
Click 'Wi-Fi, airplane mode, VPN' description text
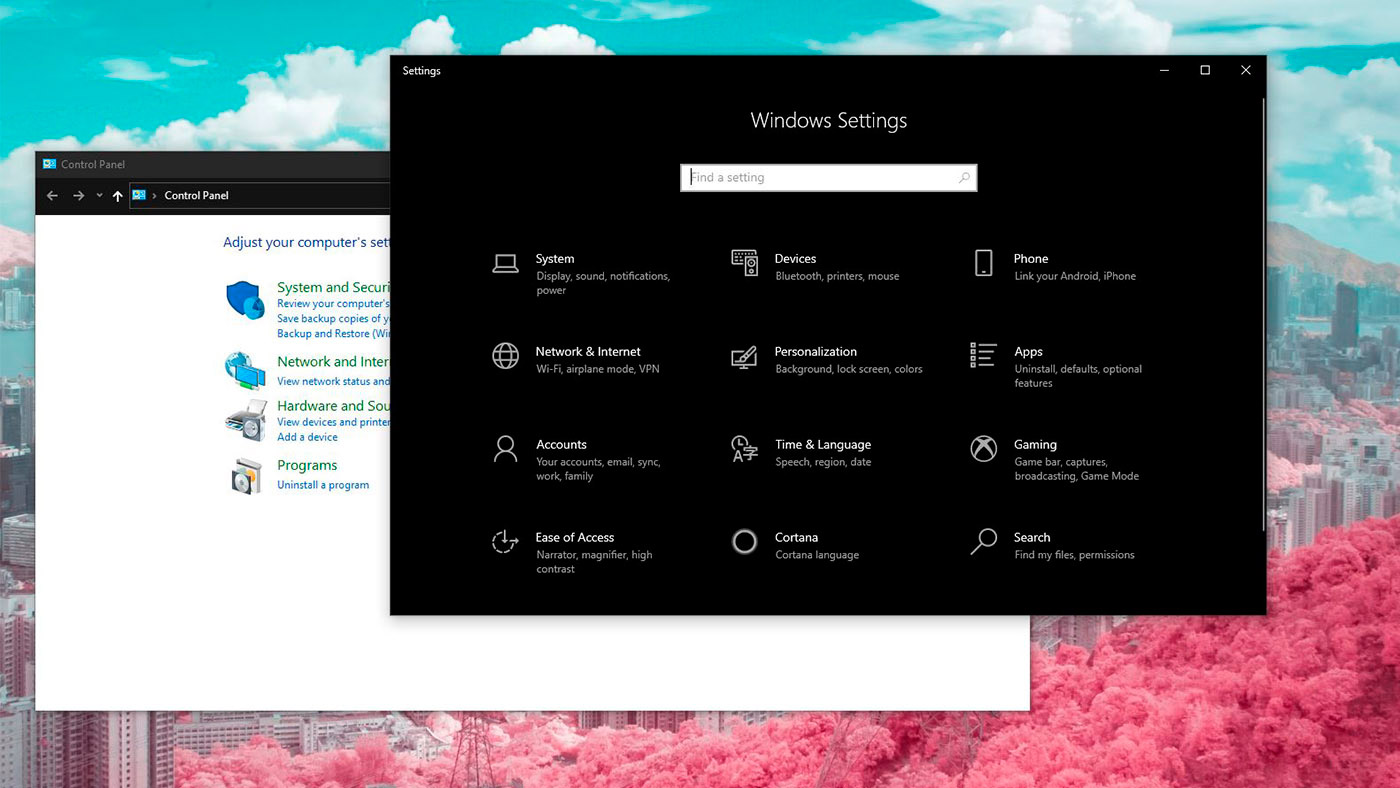[598, 369]
